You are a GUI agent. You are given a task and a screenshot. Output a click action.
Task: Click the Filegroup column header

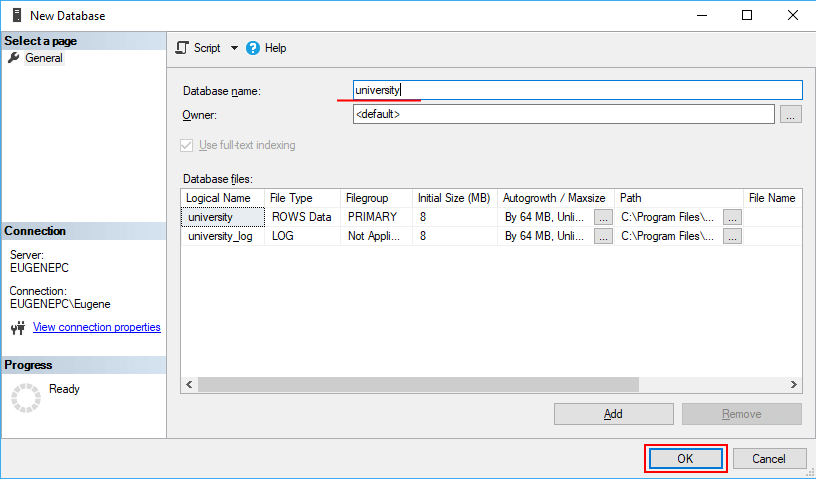(377, 198)
